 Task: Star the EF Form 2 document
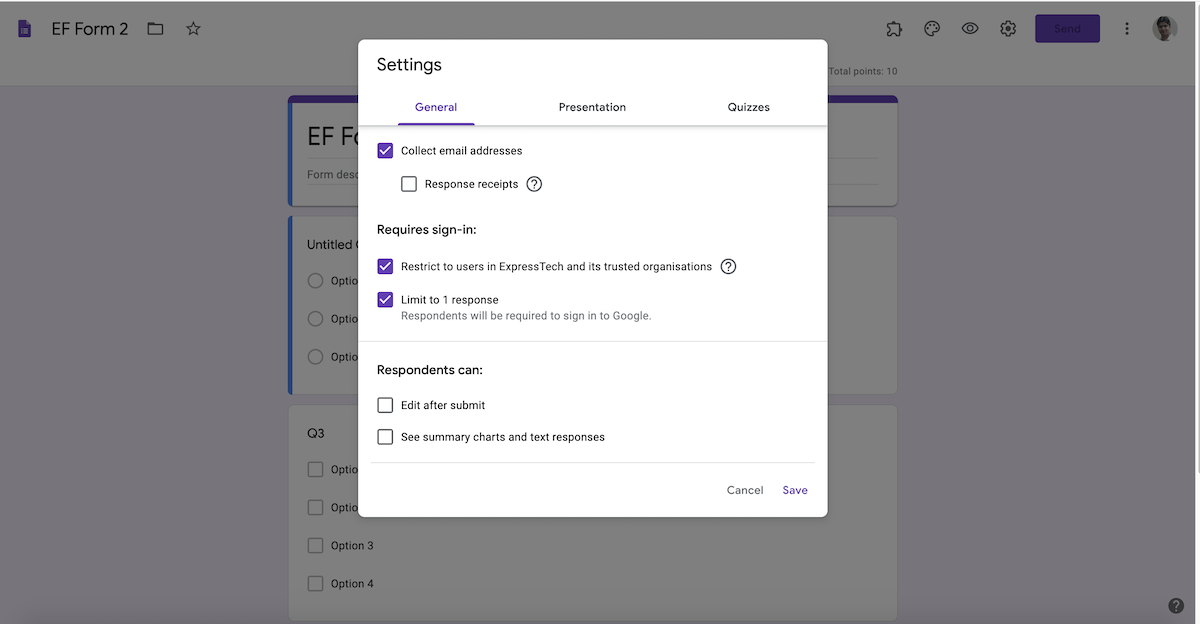click(193, 28)
